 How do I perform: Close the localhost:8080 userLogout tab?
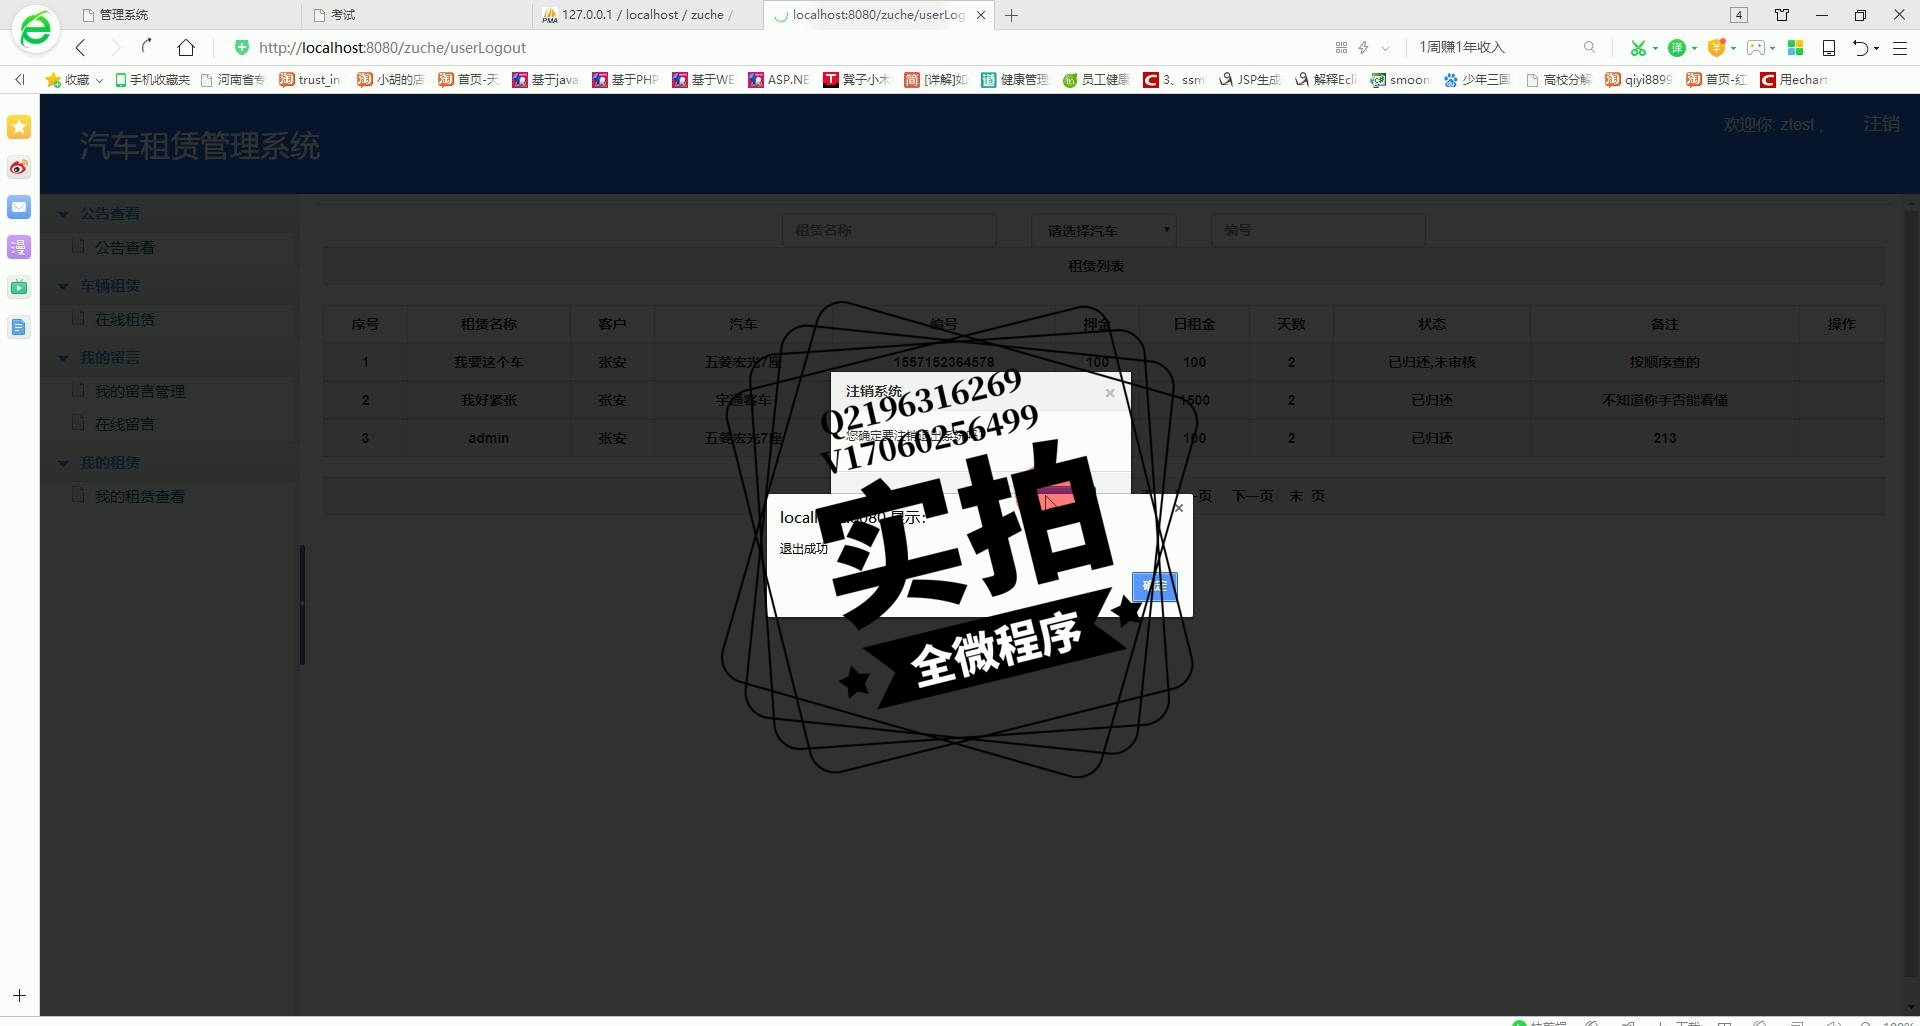point(981,15)
